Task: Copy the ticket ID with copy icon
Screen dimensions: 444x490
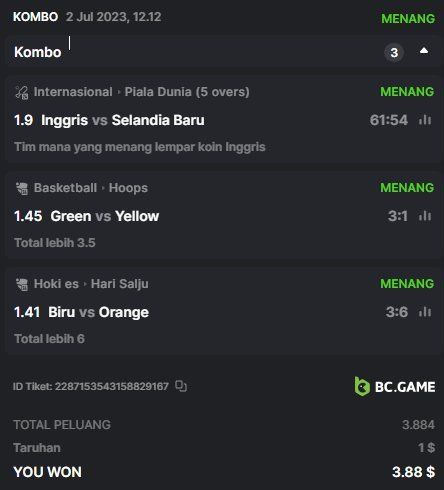Action: [181, 386]
